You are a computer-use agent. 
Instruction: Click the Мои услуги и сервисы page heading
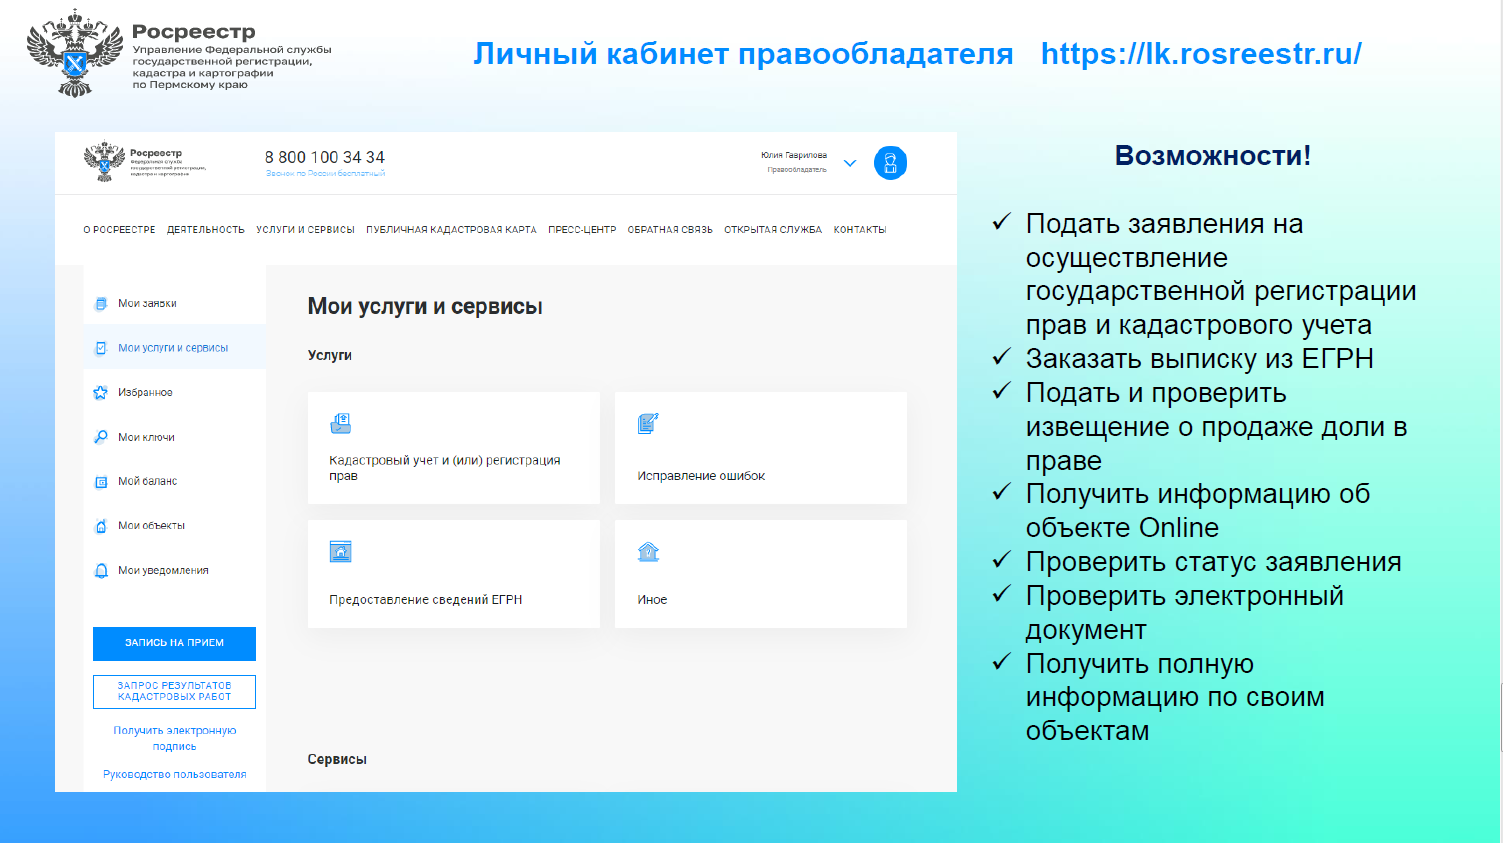(425, 307)
